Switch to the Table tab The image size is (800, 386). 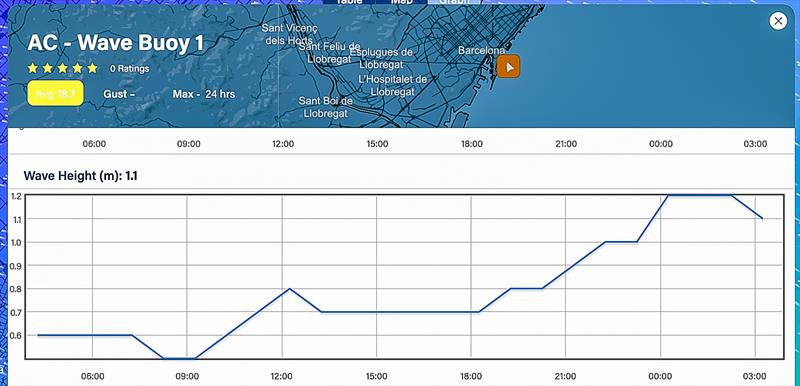349,2
